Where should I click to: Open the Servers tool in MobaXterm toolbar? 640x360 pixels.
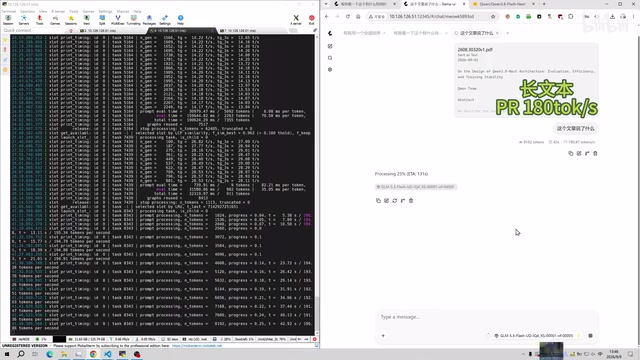point(24,20)
